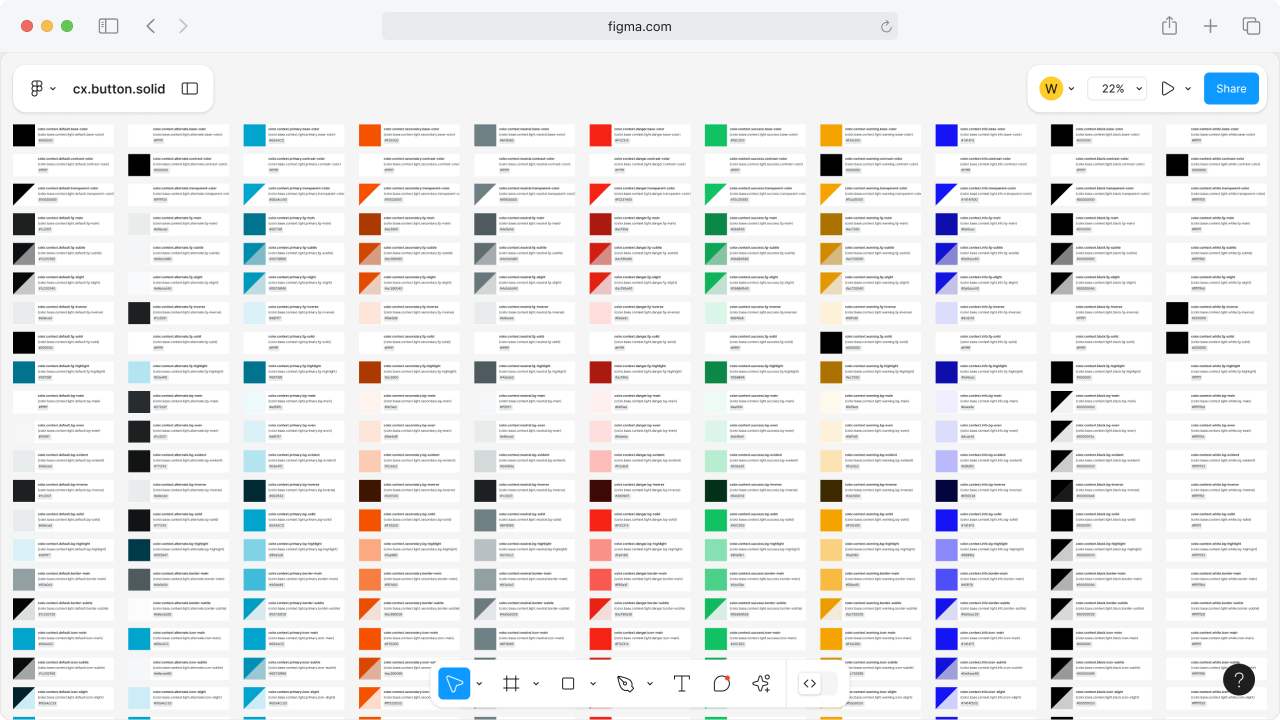The height and width of the screenshot is (720, 1280).
Task: Expand Pen tool options chevron
Action: [650, 684]
